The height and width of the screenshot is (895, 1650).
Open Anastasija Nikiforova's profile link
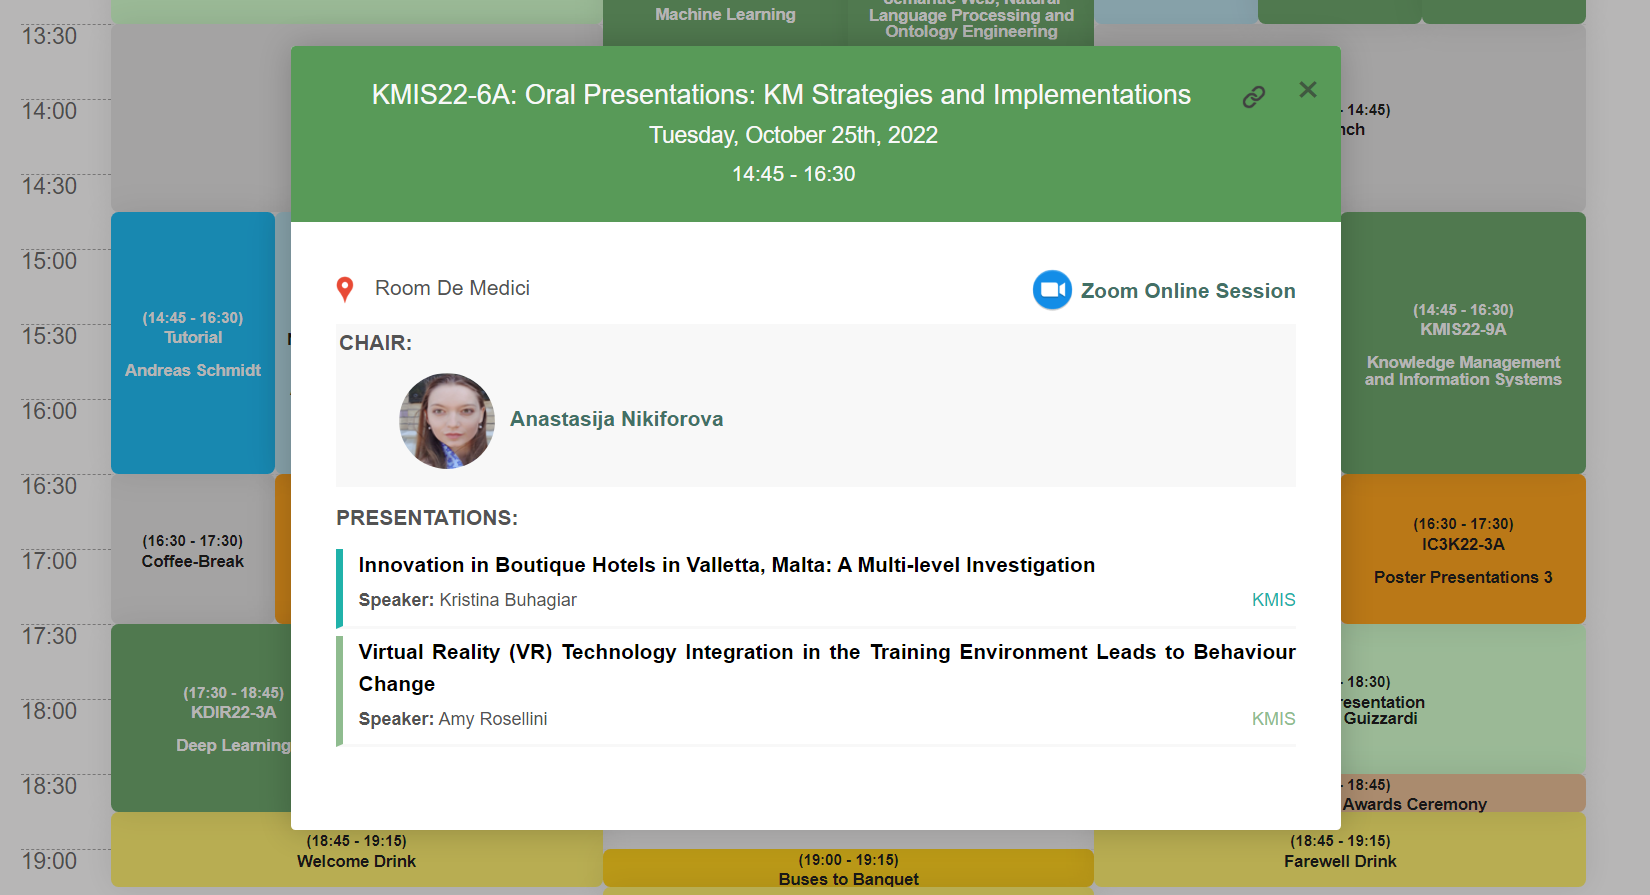click(616, 419)
